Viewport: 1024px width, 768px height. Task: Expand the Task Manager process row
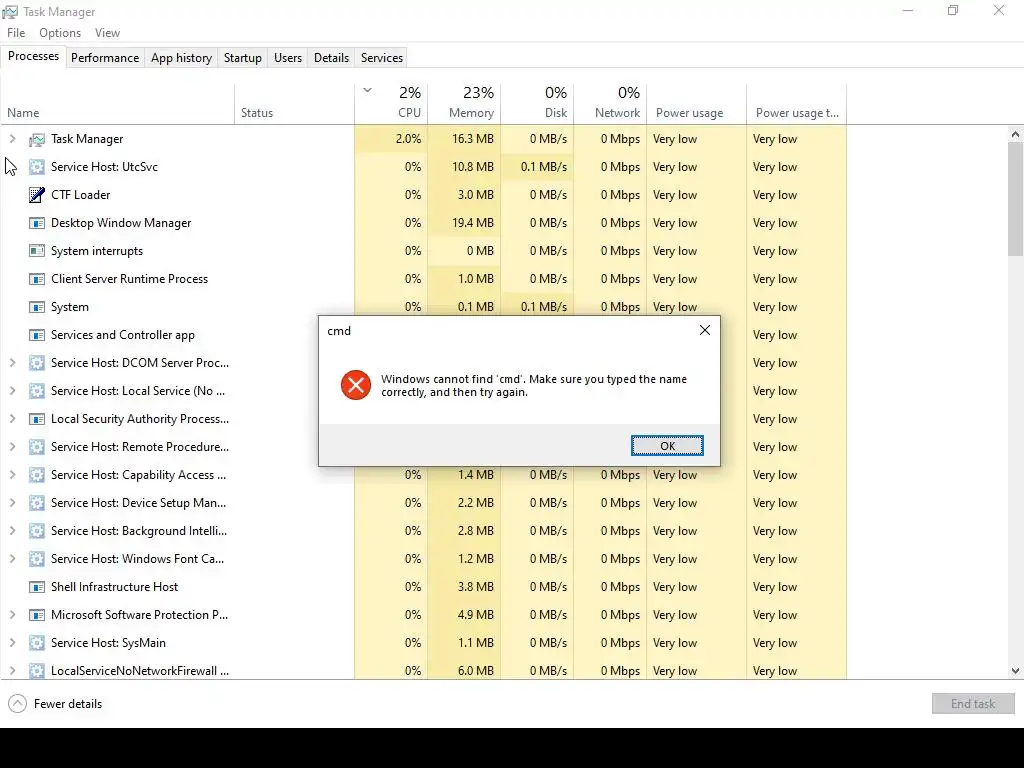(12, 138)
